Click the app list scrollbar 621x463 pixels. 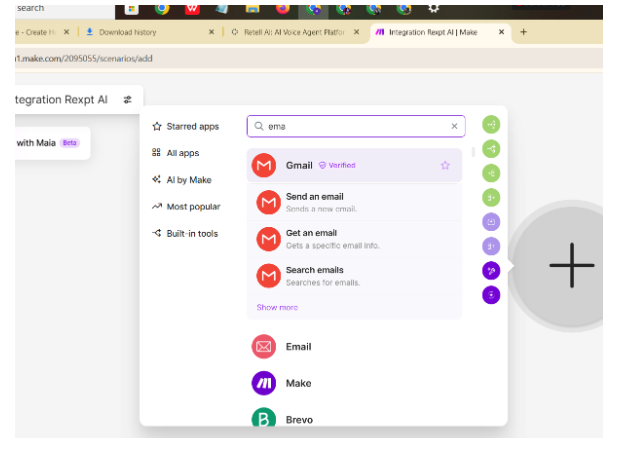(x=473, y=152)
